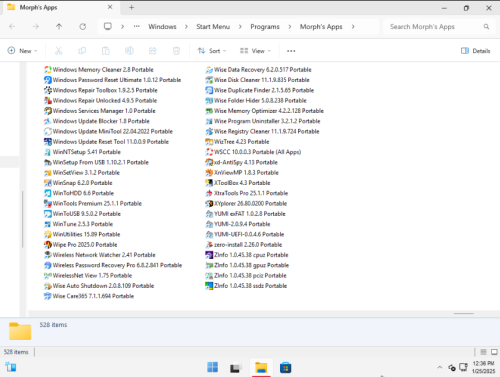Open the Sort options dropdown
This screenshot has width=500, height=377.
[212, 51]
